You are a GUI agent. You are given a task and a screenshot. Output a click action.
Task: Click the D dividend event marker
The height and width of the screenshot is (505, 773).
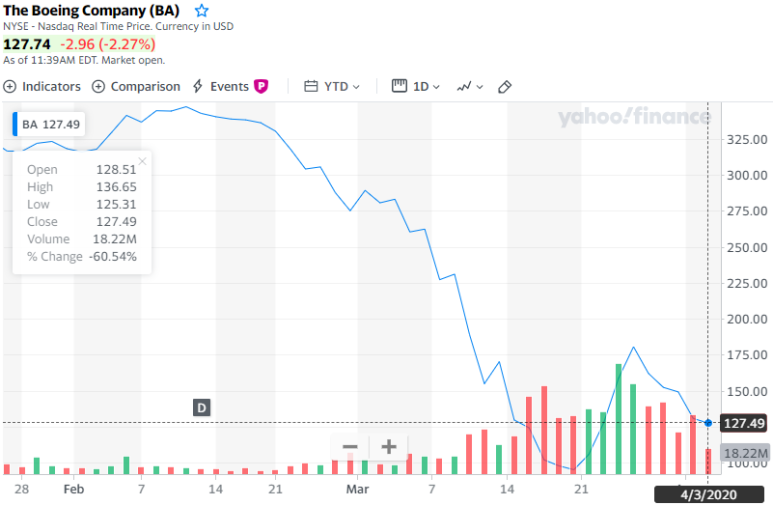201,407
